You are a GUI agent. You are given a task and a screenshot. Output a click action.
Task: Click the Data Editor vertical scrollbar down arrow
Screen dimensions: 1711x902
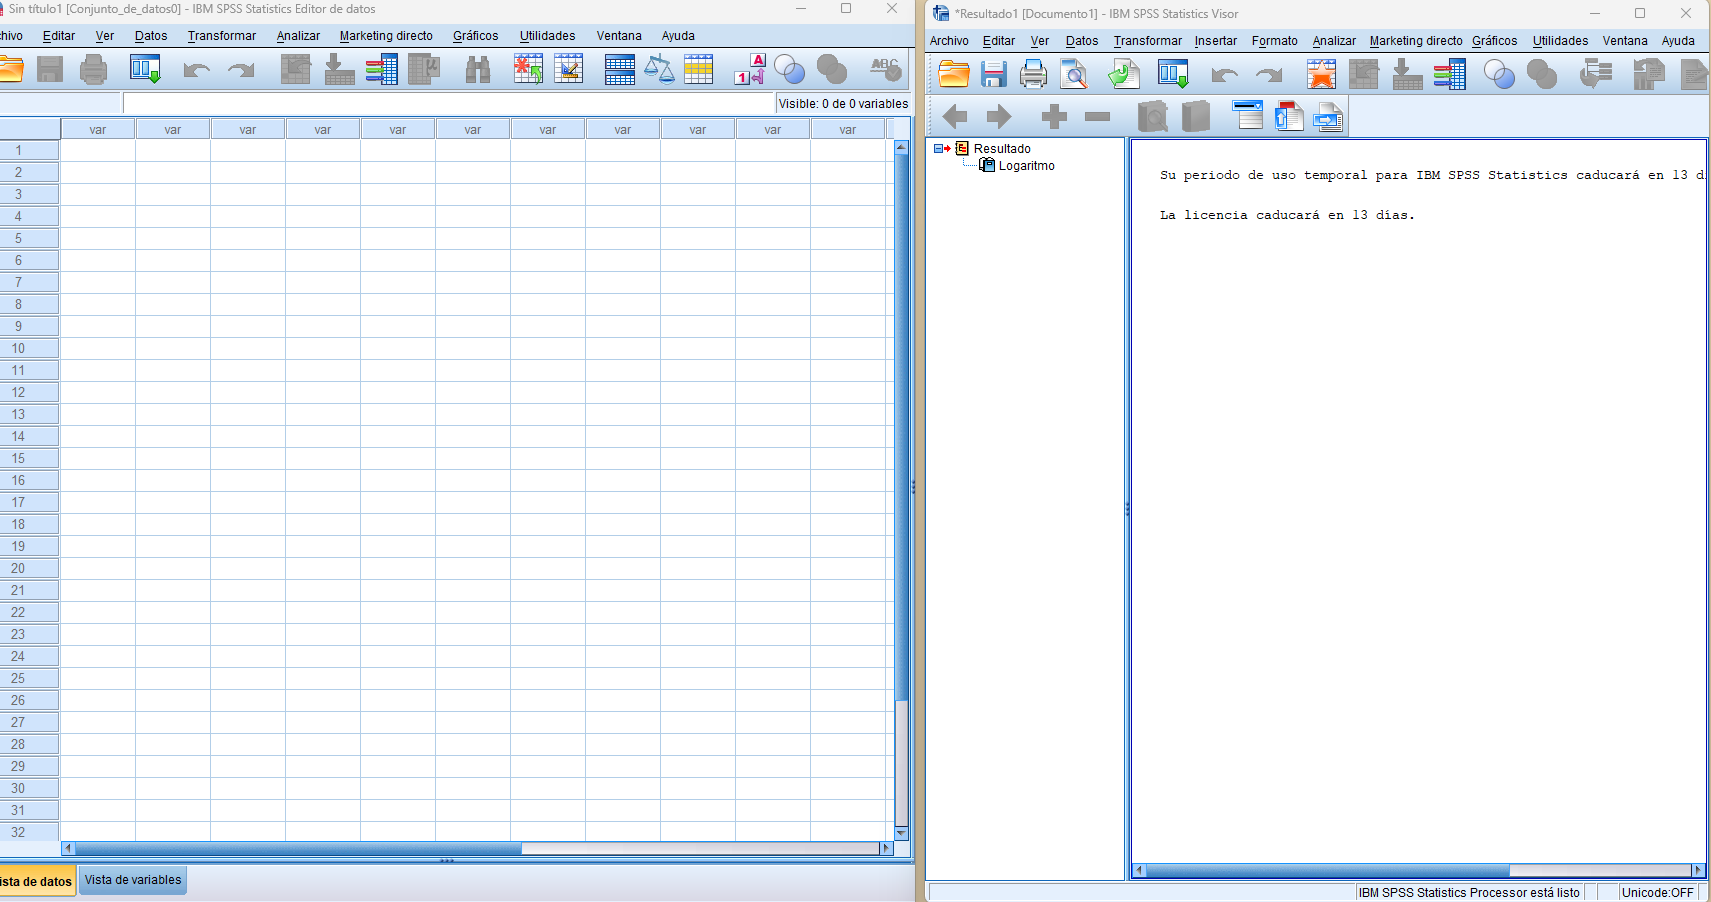[x=901, y=833]
